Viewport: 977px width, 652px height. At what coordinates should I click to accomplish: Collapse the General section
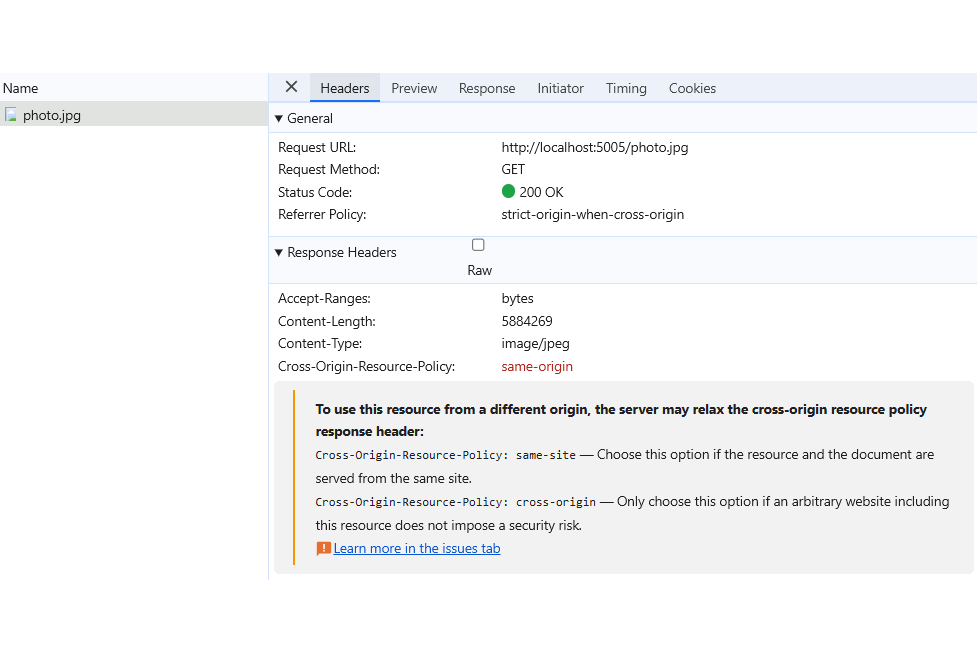coord(279,118)
